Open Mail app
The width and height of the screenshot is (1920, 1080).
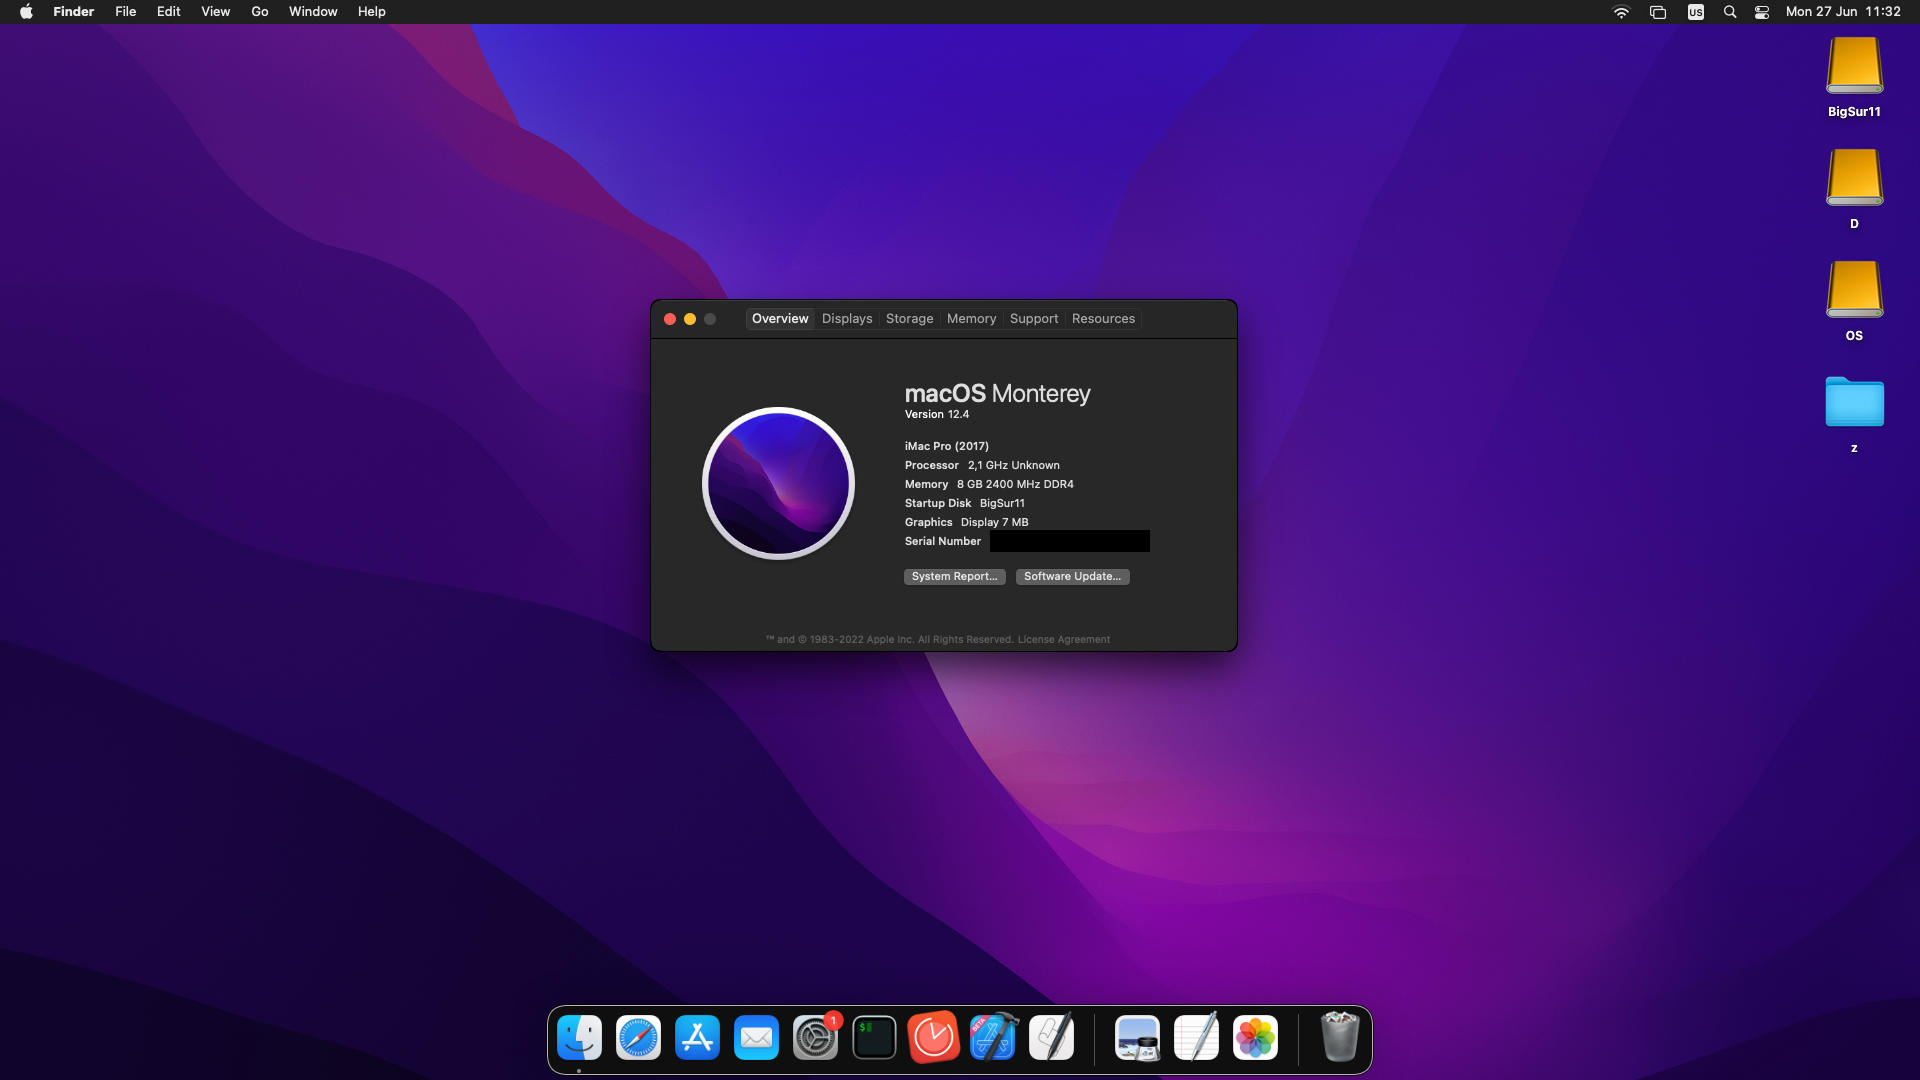click(x=757, y=1039)
